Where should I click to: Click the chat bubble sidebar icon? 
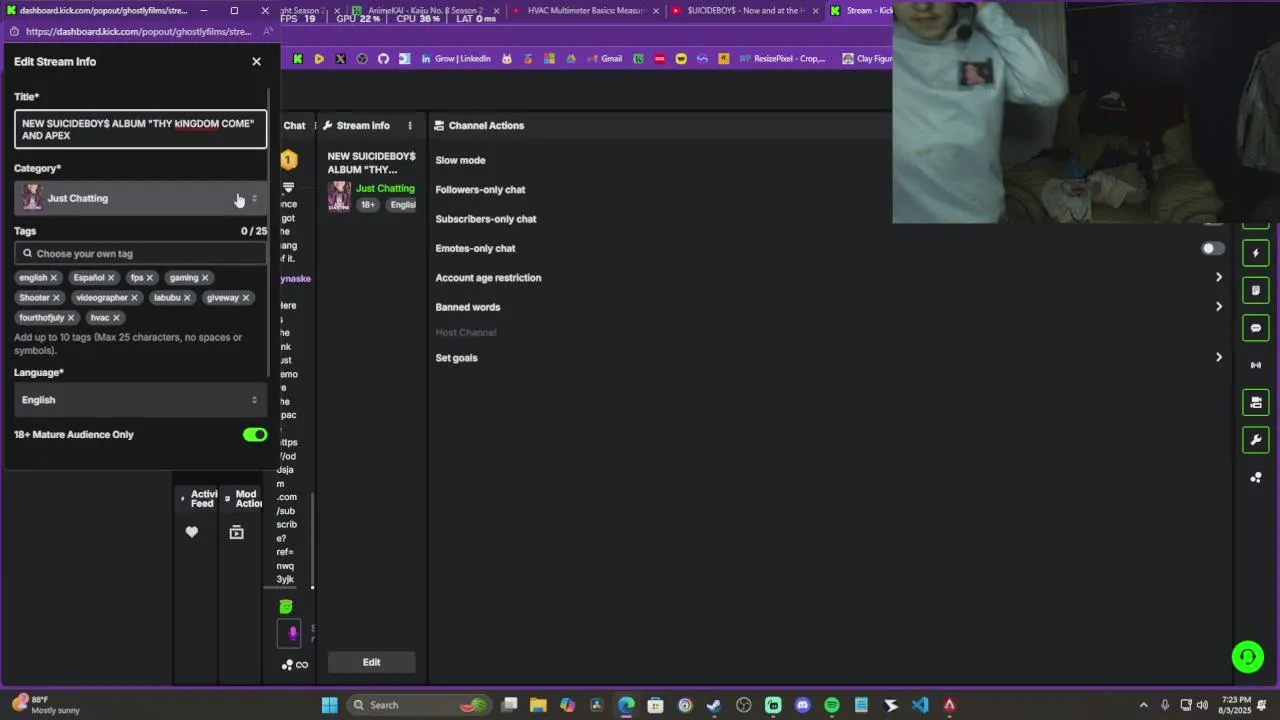[1256, 328]
